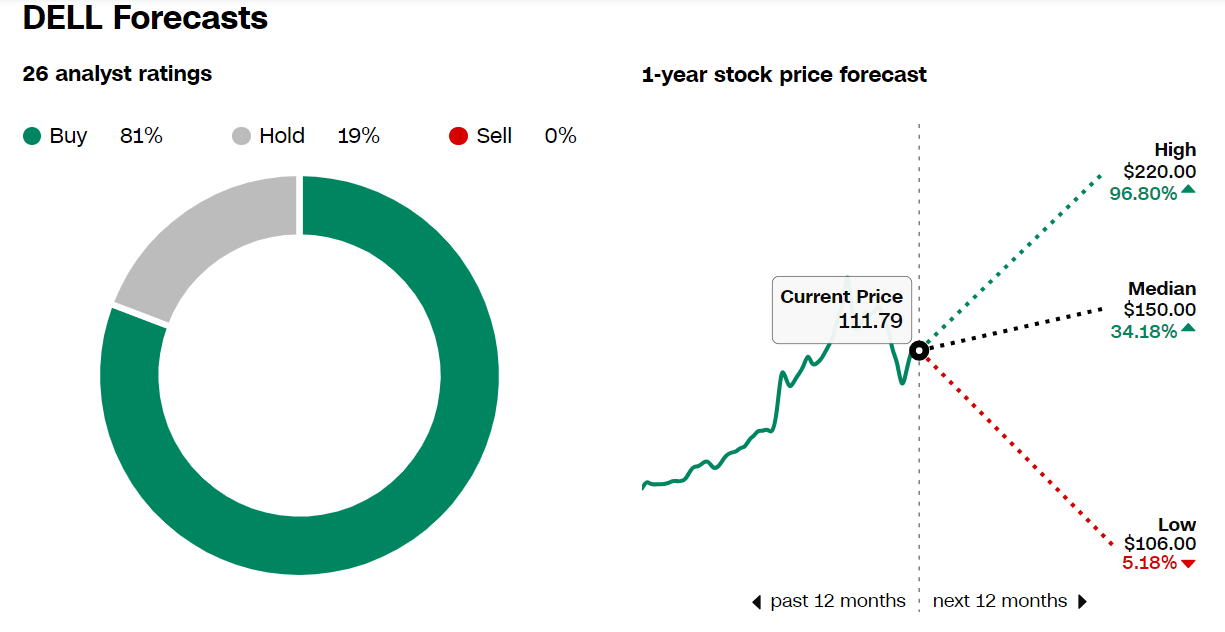
Task: Click the green Buy legend dot
Action: click(x=32, y=136)
